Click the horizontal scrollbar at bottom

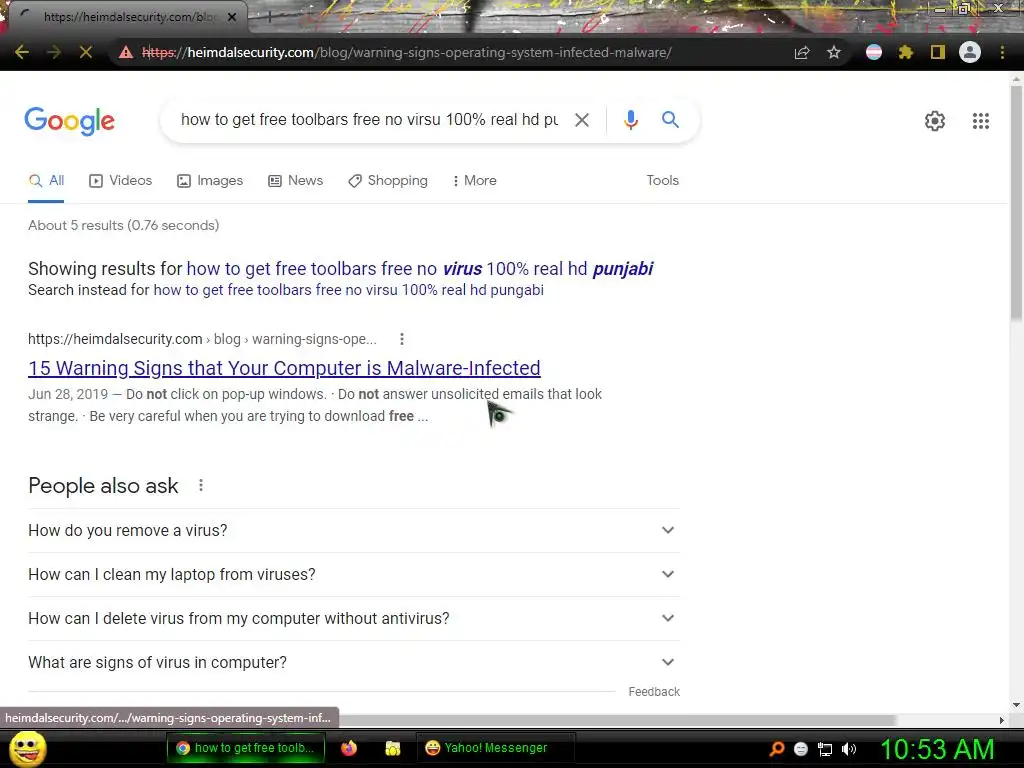tap(617, 720)
